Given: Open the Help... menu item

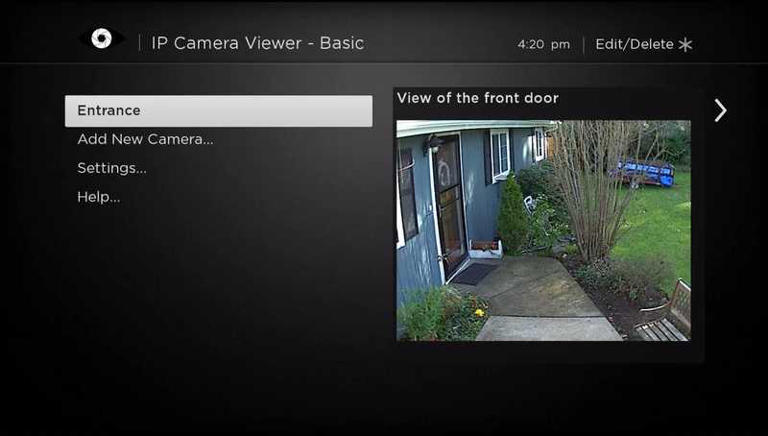Looking at the screenshot, I should click(x=98, y=197).
